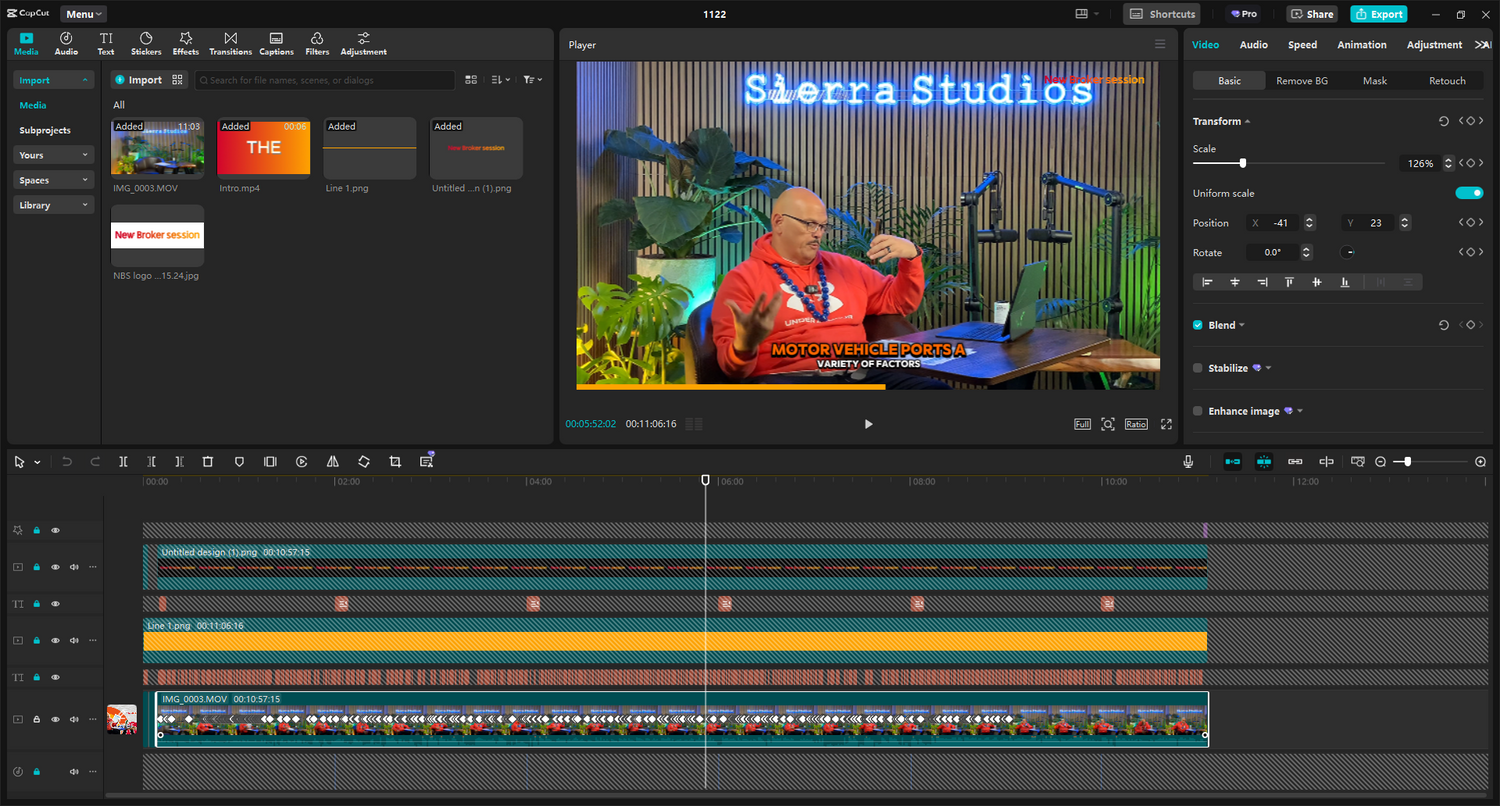Image resolution: width=1500 pixels, height=806 pixels.
Task: Switch to the Animation tab in the inspector
Action: (x=1362, y=45)
